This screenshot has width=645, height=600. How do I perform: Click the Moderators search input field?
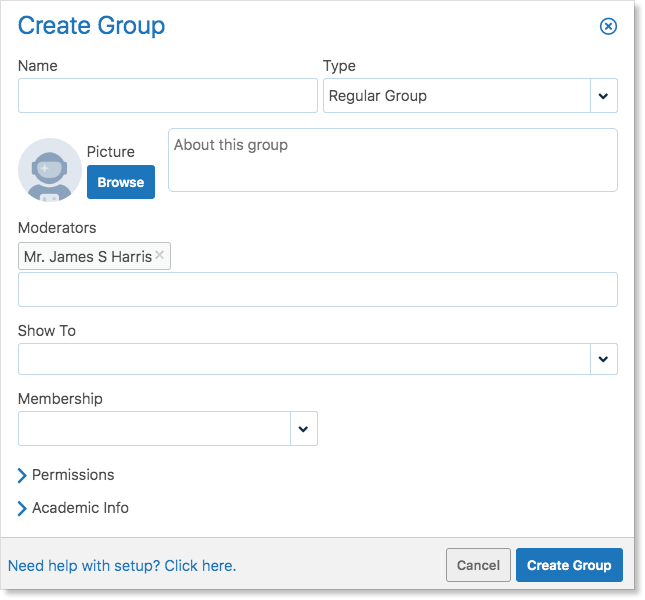[x=318, y=290]
